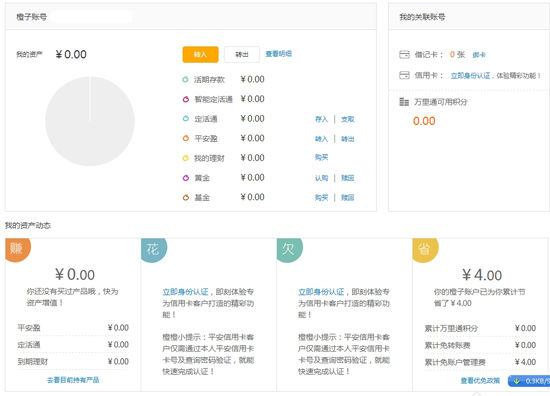This screenshot has height=396, width=550.
Task: Click the orange circle icon beside 平安盈
Action: point(186,139)
